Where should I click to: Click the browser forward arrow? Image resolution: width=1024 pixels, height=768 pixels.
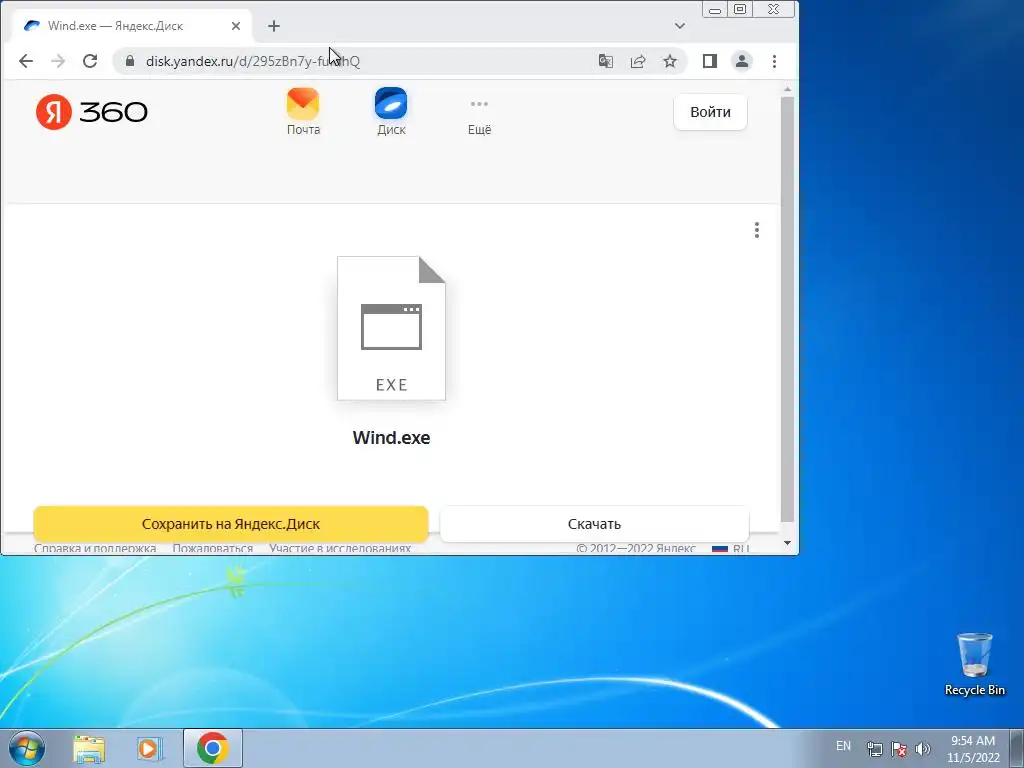pos(58,61)
